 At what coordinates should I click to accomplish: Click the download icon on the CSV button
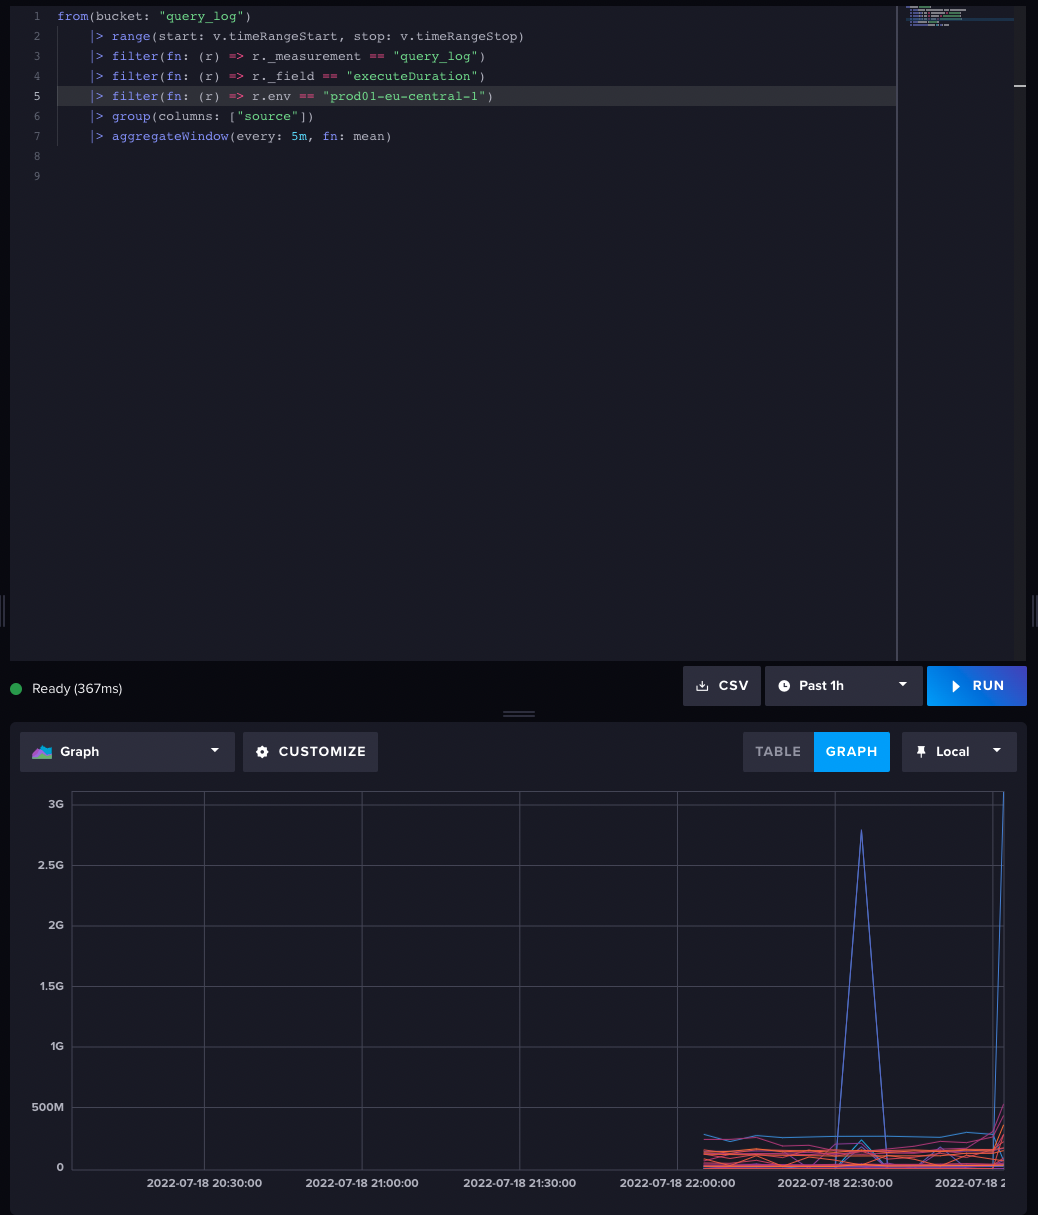pyautogui.click(x=703, y=685)
